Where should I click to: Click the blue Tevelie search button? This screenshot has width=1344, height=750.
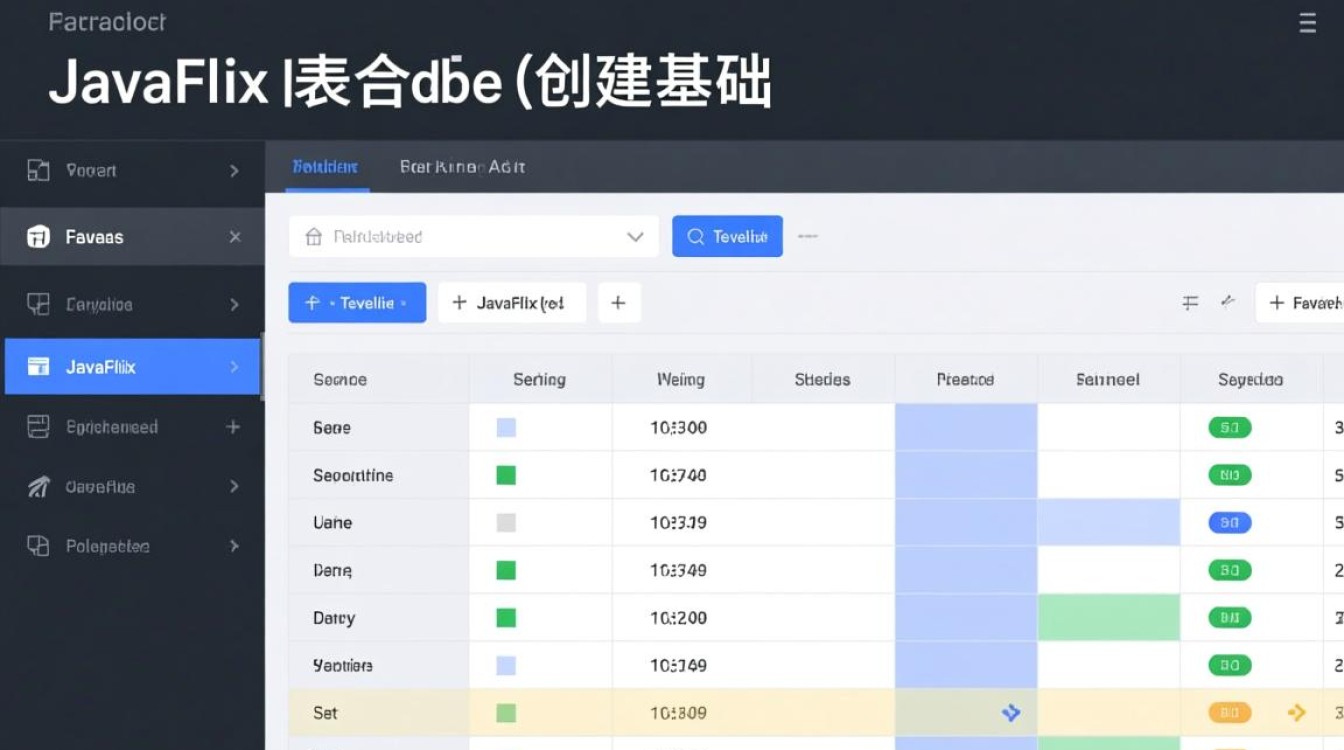(727, 236)
